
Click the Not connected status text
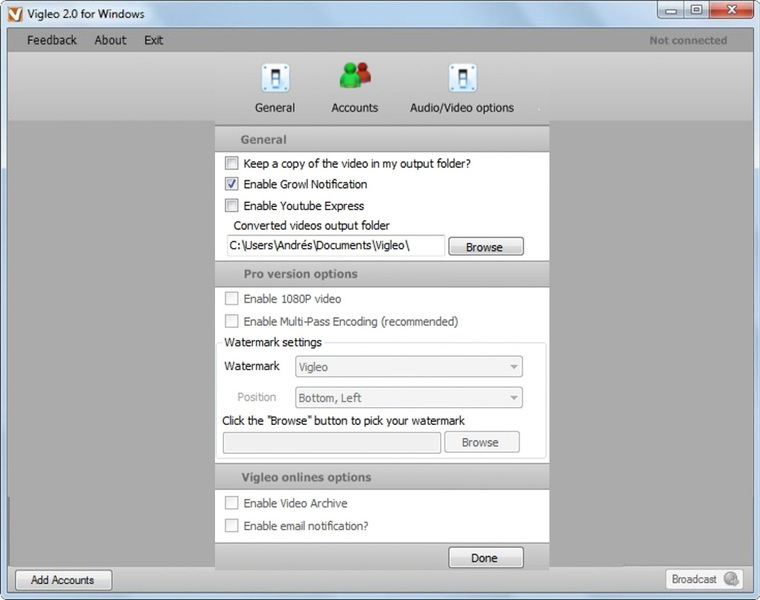[688, 40]
